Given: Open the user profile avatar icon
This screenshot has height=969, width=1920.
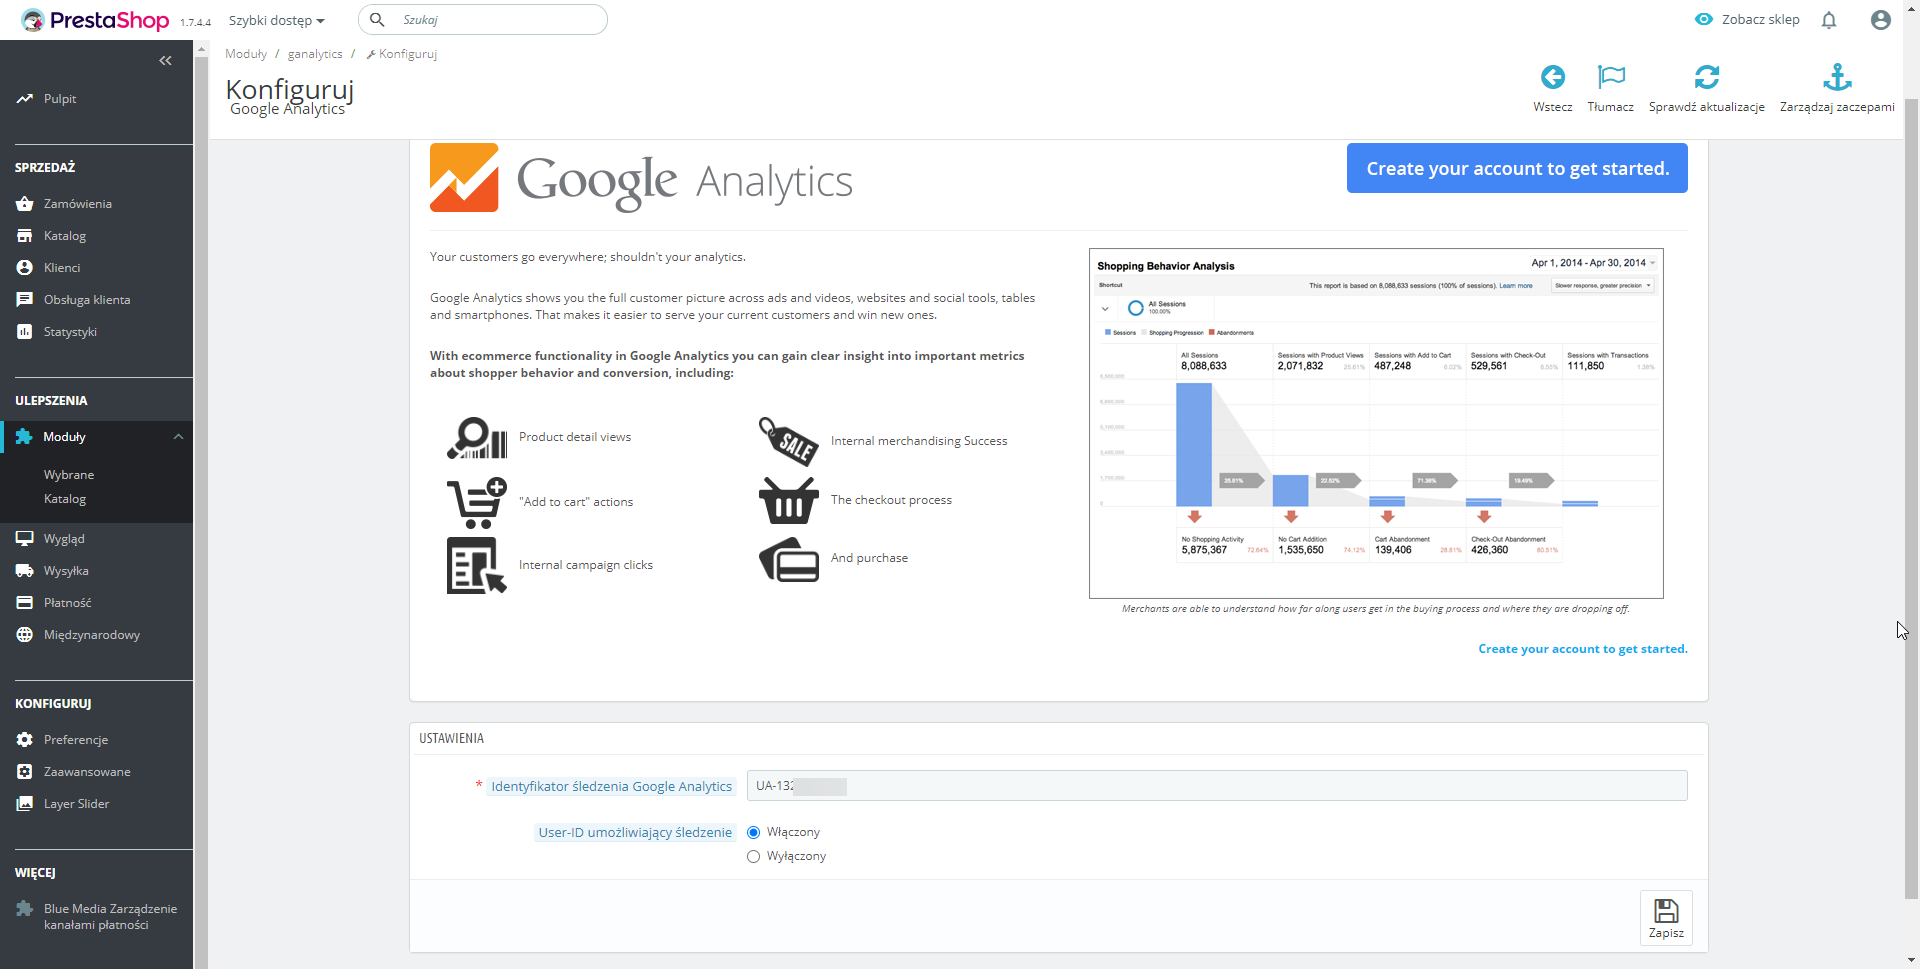Looking at the screenshot, I should [1881, 20].
